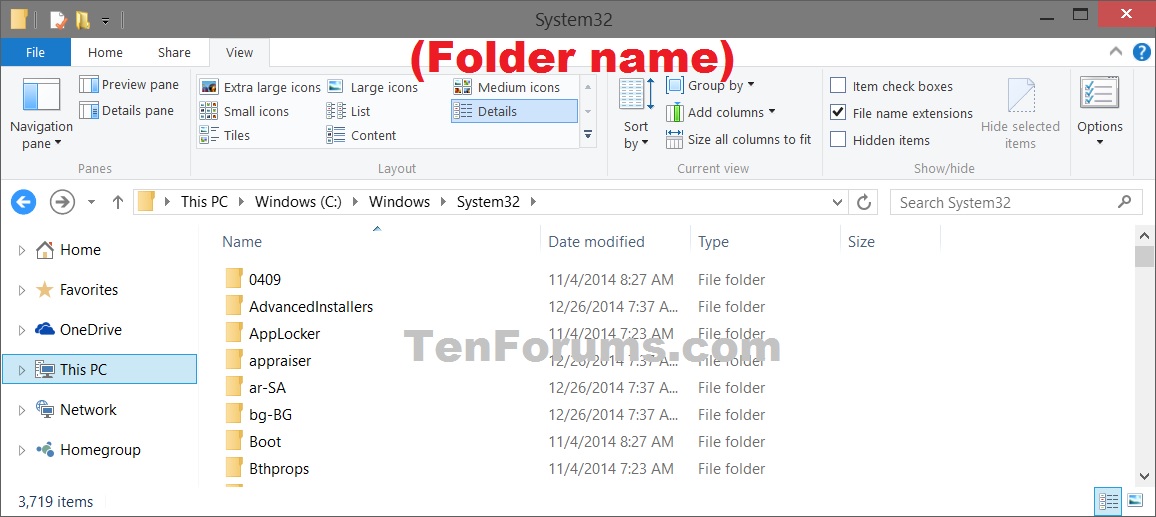Open recent locations dropdown arrow

tap(91, 202)
